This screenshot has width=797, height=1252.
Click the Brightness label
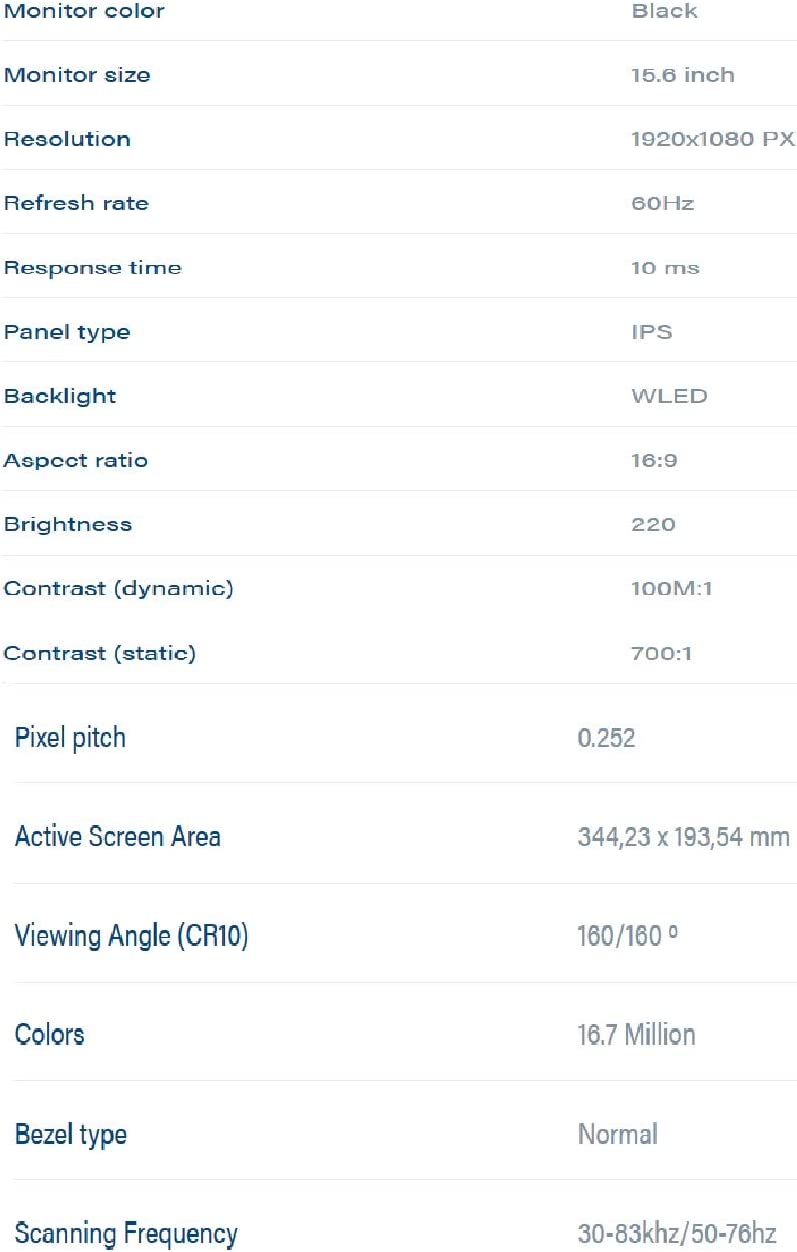pos(68,524)
